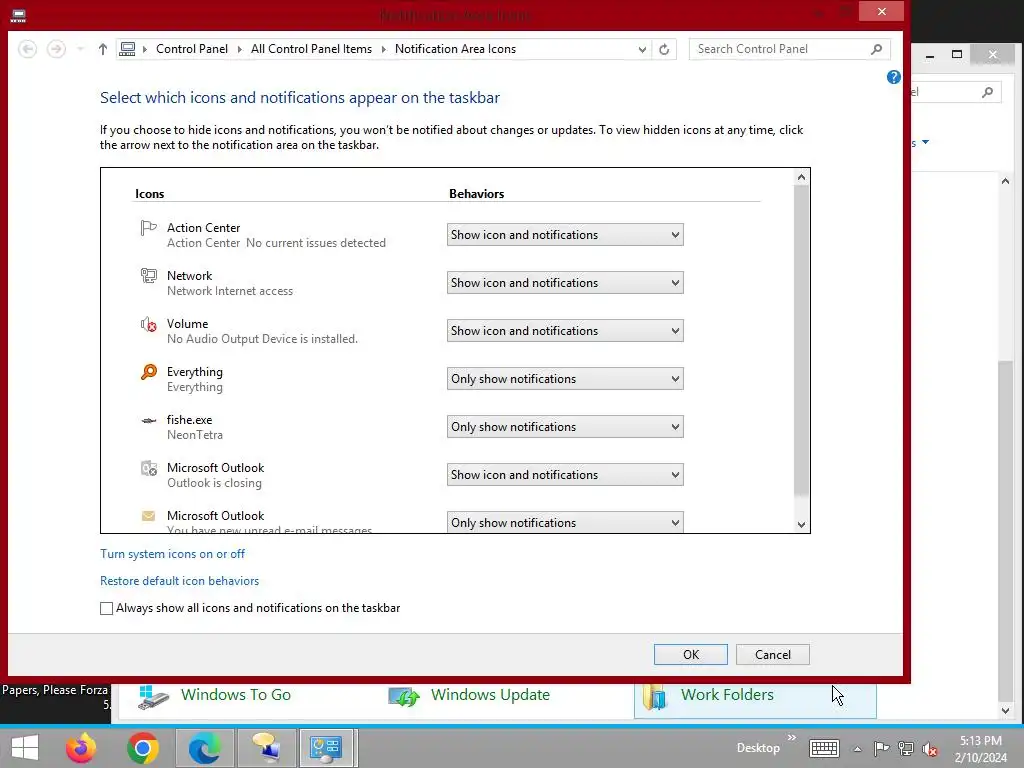The width and height of the screenshot is (1024, 768).
Task: Expand the arrow after All Control Panel Items
Action: pos(383,49)
